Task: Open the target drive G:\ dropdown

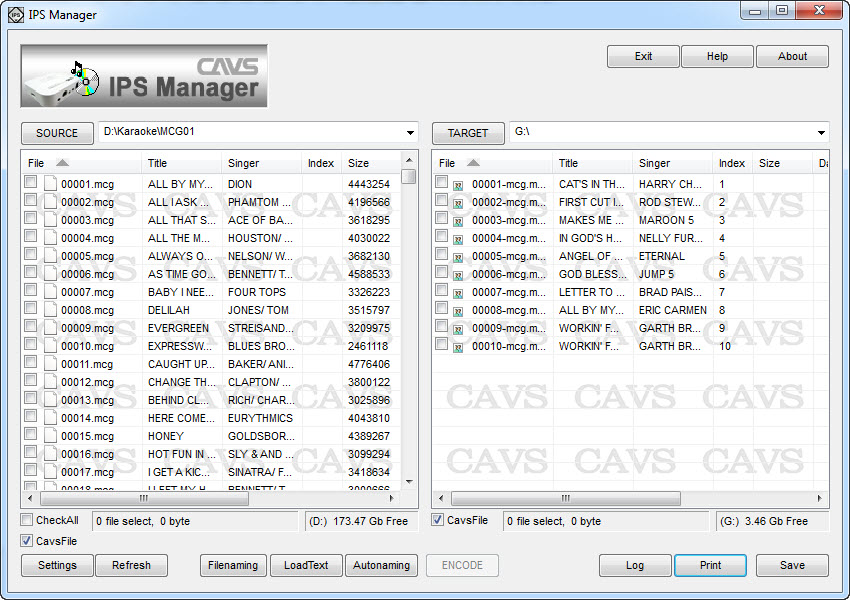Action: coord(821,133)
